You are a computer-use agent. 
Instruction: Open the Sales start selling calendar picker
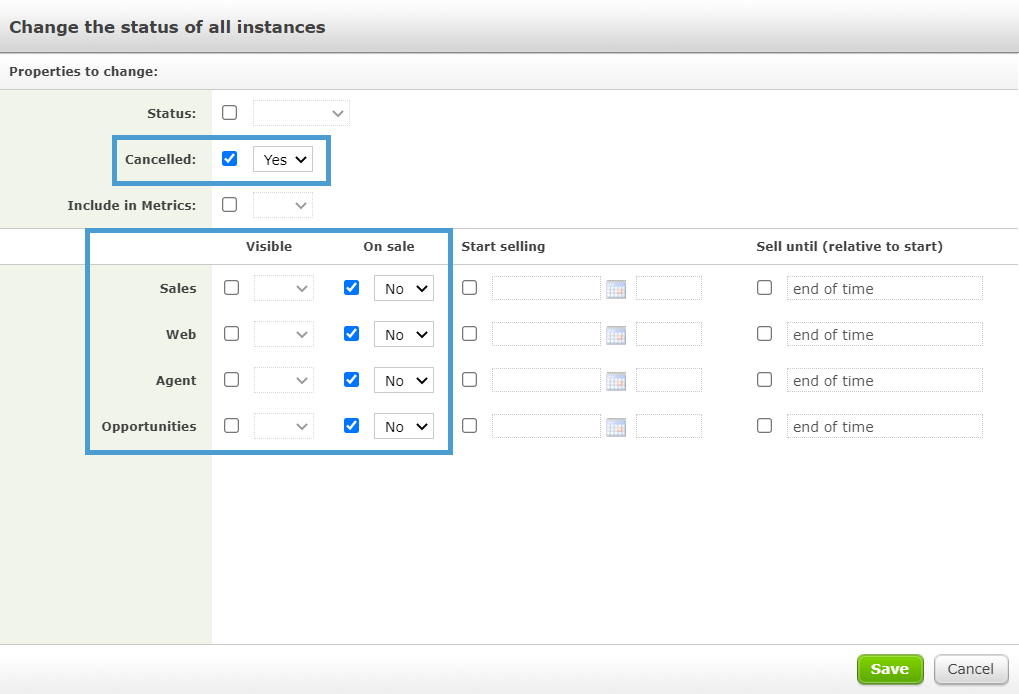[616, 289]
